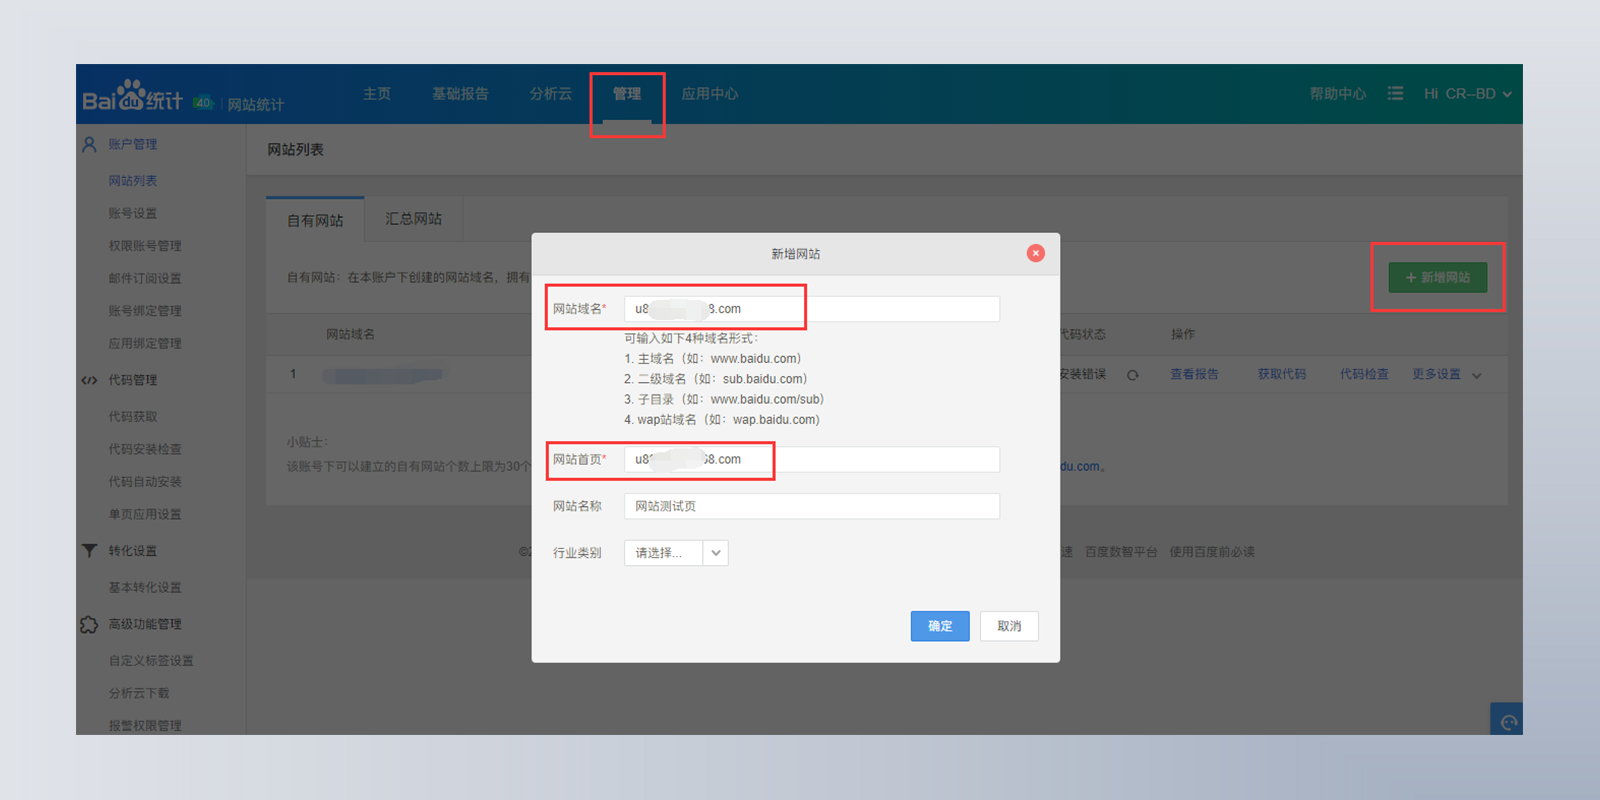Click the 代码管理 code icon in the sidebar
This screenshot has width=1600, height=800.
pos(89,380)
